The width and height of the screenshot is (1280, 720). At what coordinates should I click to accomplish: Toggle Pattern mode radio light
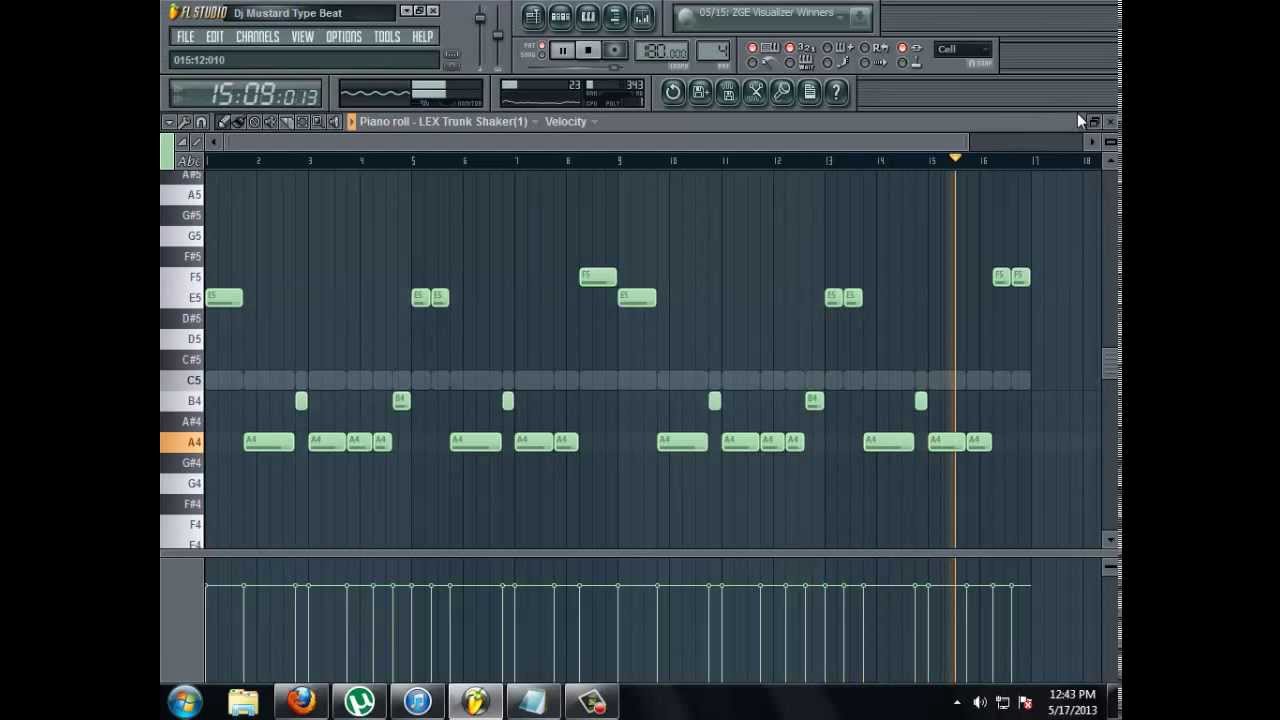point(542,46)
